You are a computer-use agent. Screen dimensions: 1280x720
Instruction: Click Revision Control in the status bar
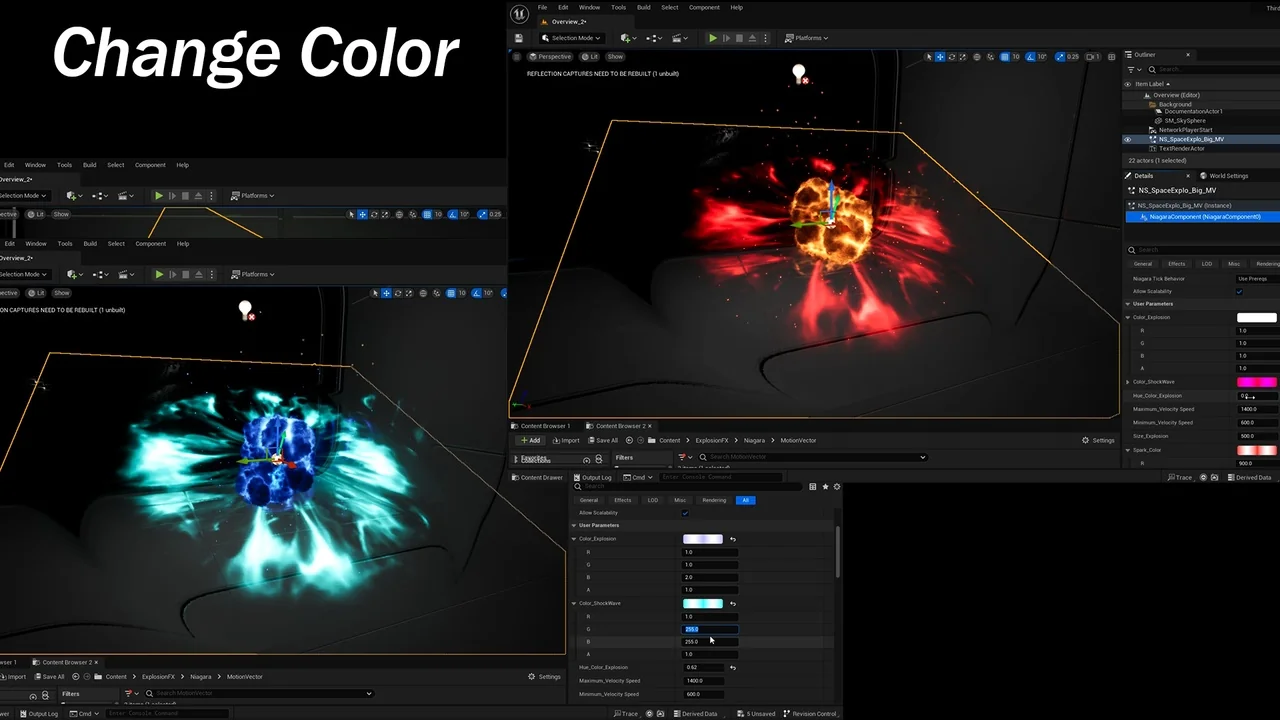[814, 714]
